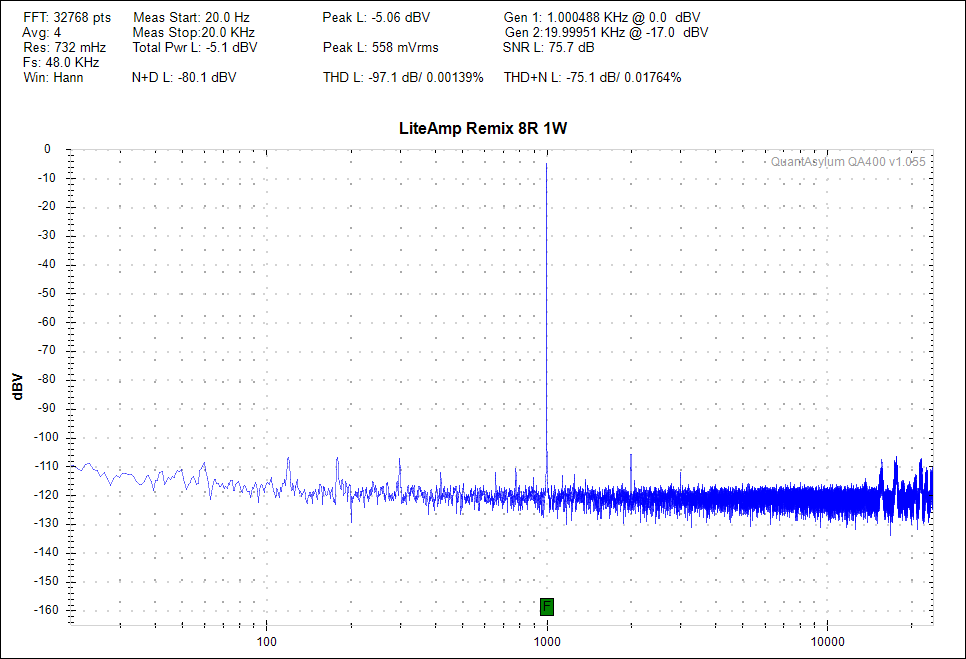
Task: Click the -80 y-axis tick label
Action: pyautogui.click(x=47, y=379)
